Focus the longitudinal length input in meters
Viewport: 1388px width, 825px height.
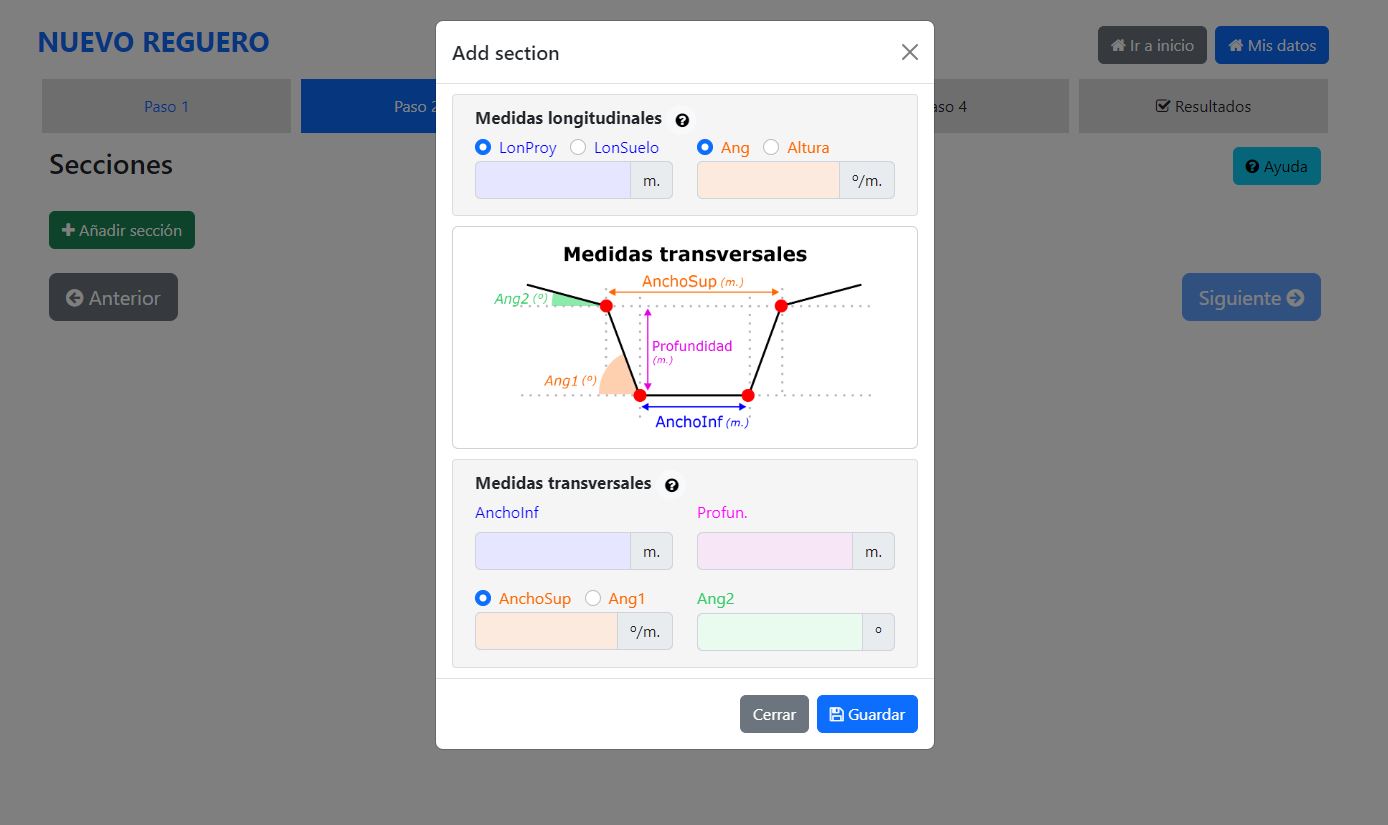[x=553, y=180]
